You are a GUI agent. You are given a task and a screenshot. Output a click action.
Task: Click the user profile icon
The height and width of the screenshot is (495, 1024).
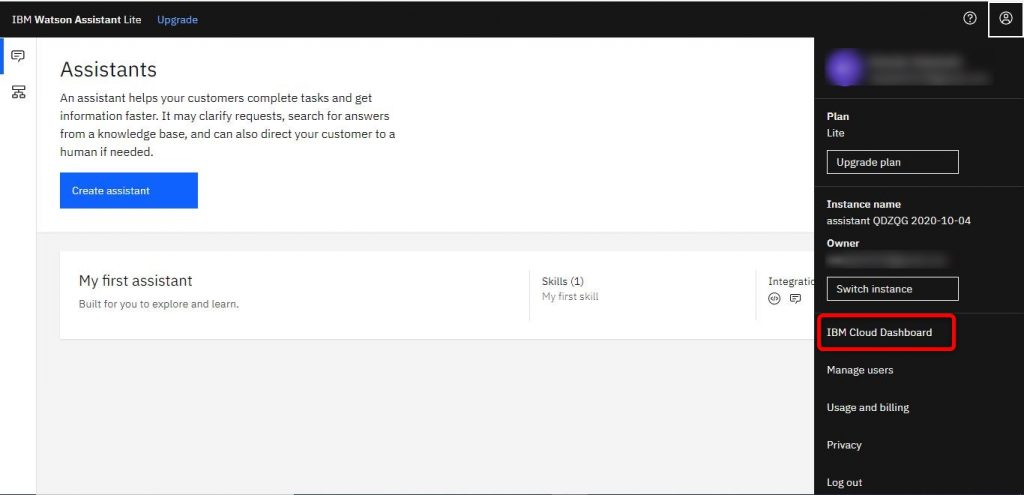[x=1006, y=18]
